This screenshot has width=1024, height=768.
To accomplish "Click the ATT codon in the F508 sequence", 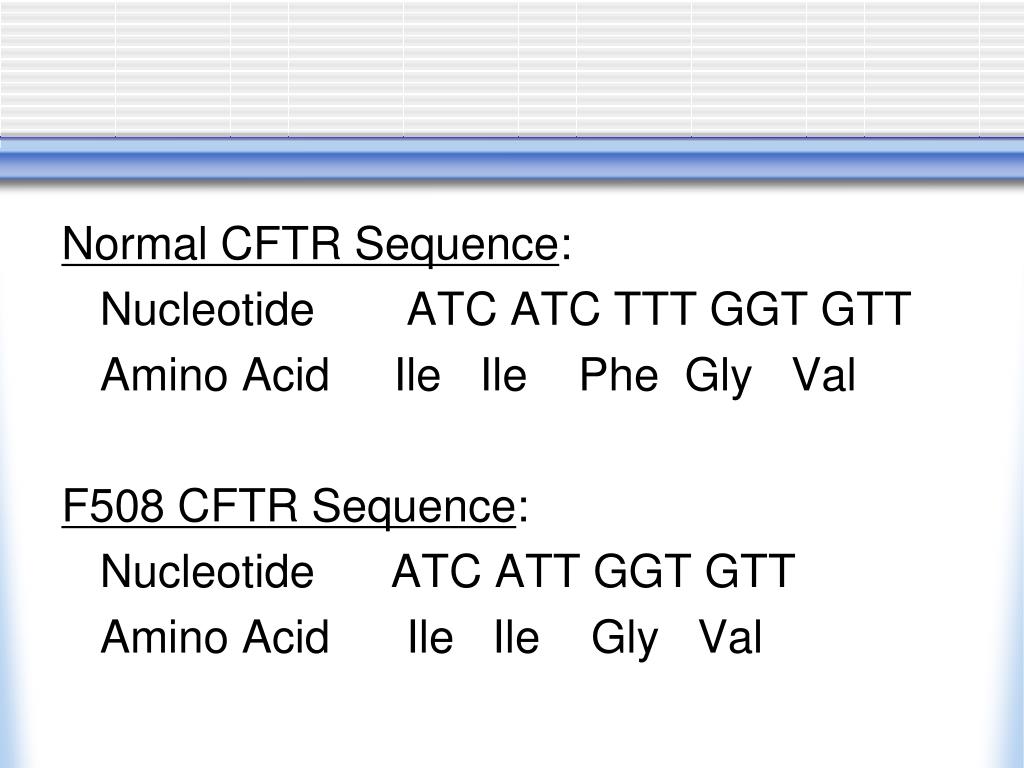I will pyautogui.click(x=537, y=571).
